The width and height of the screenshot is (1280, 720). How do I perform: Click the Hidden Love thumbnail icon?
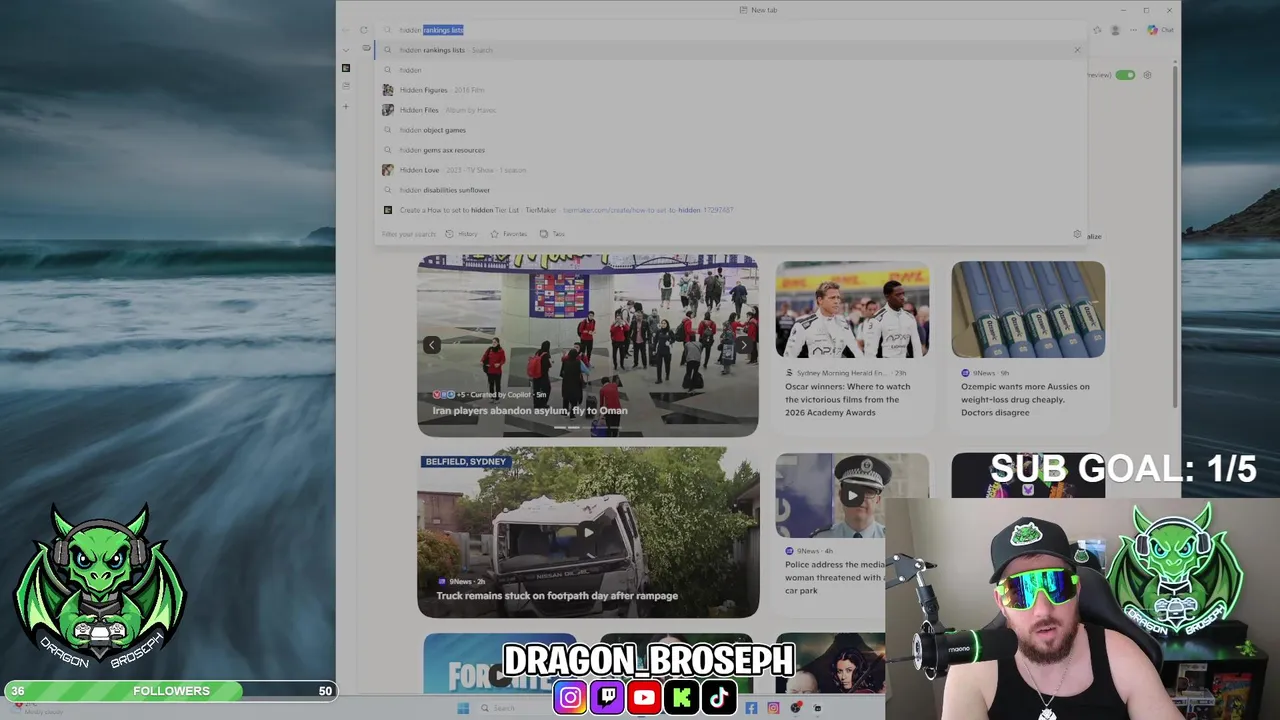[388, 170]
